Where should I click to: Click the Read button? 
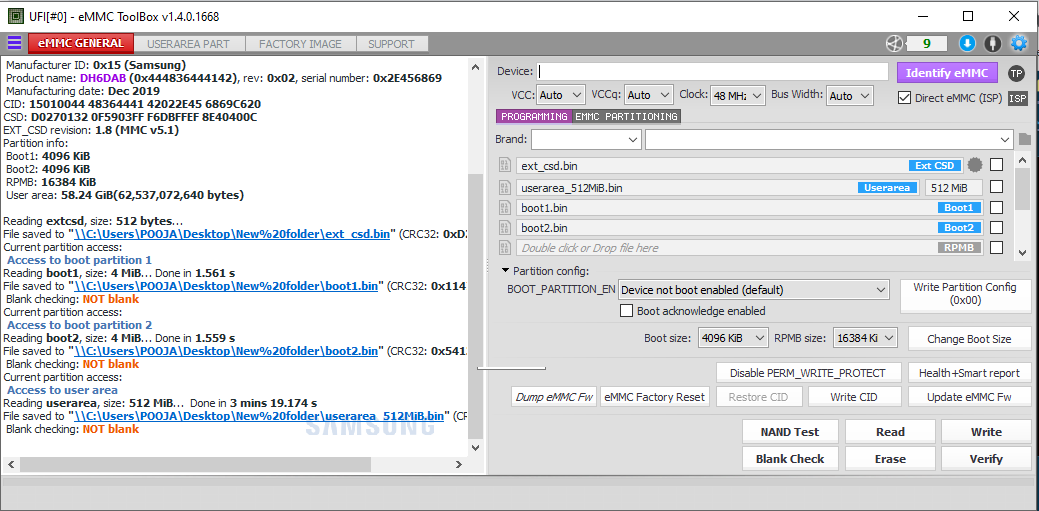click(x=890, y=431)
